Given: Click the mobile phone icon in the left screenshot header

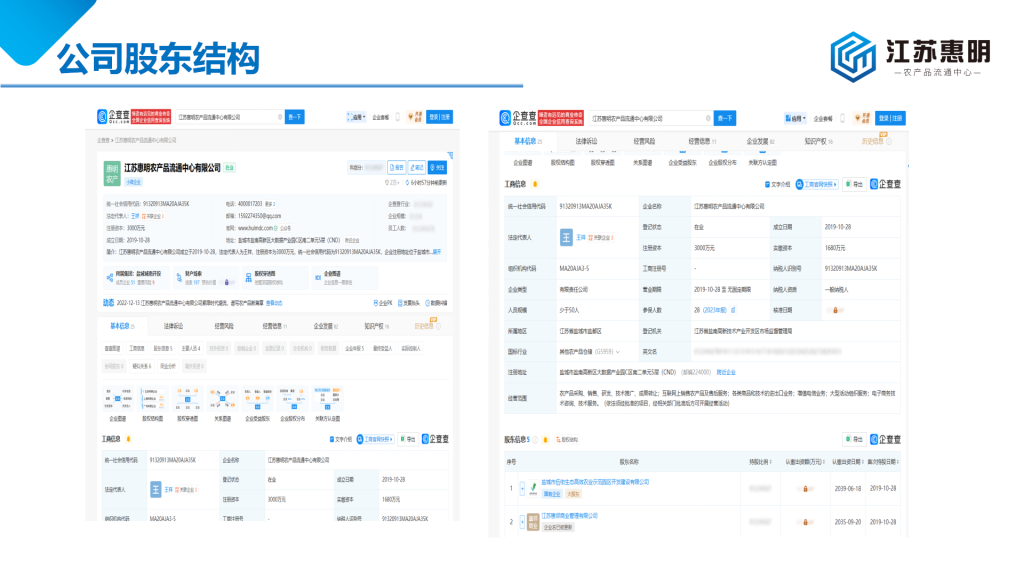Looking at the screenshot, I should (398, 118).
